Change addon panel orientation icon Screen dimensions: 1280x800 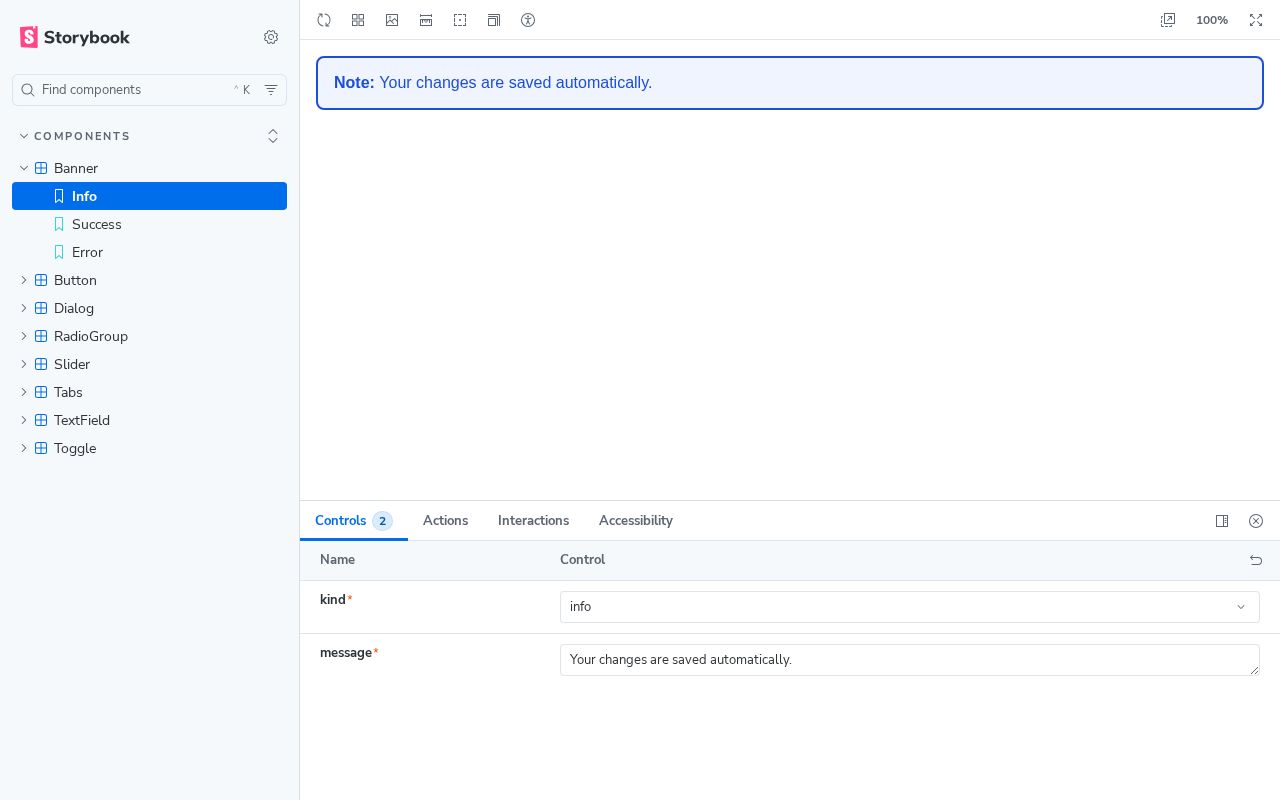1222,521
